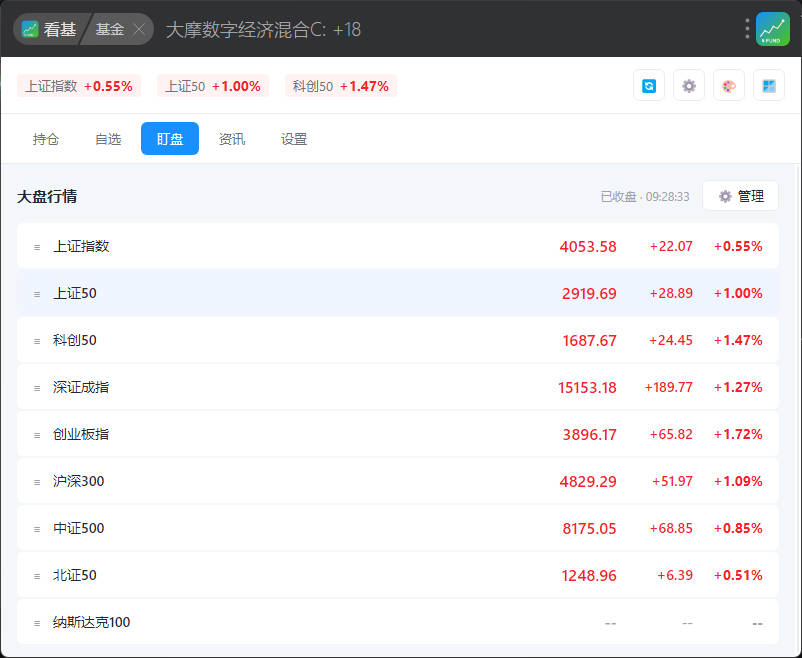Click the change +65.82
This screenshot has width=802, height=658.
671,434
